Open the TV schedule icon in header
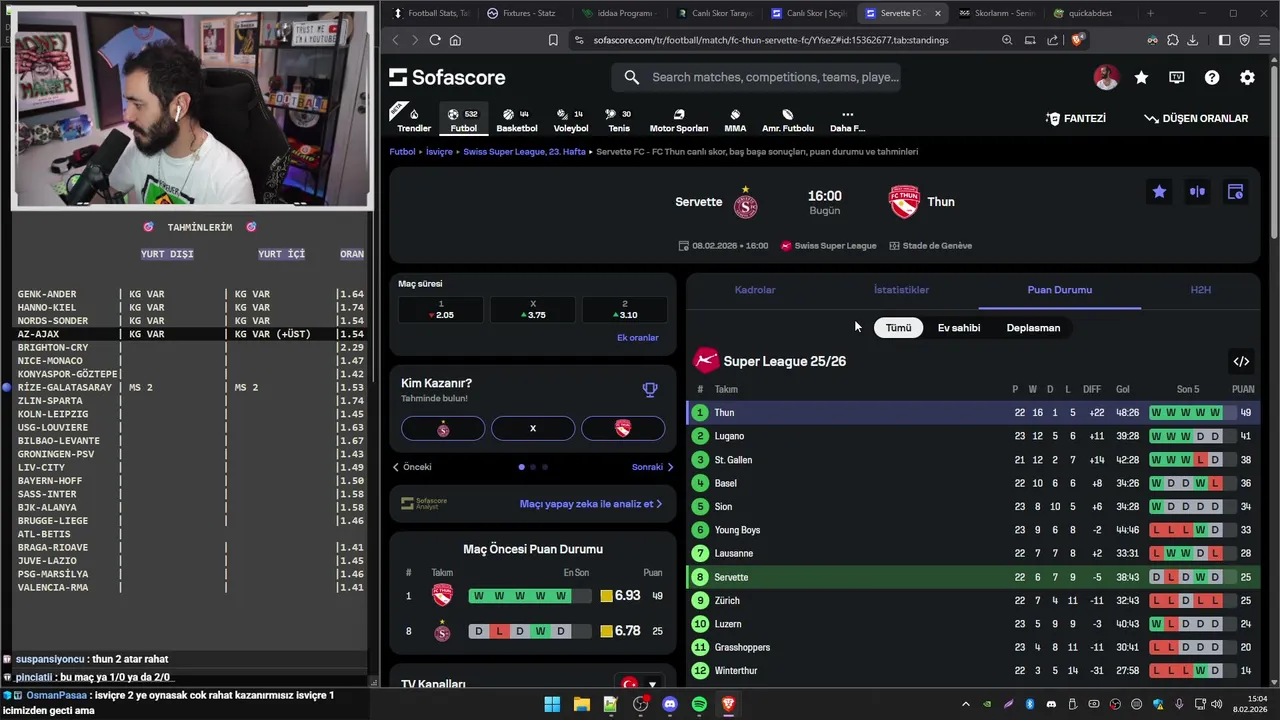This screenshot has height=720, width=1280. pos(1177,77)
